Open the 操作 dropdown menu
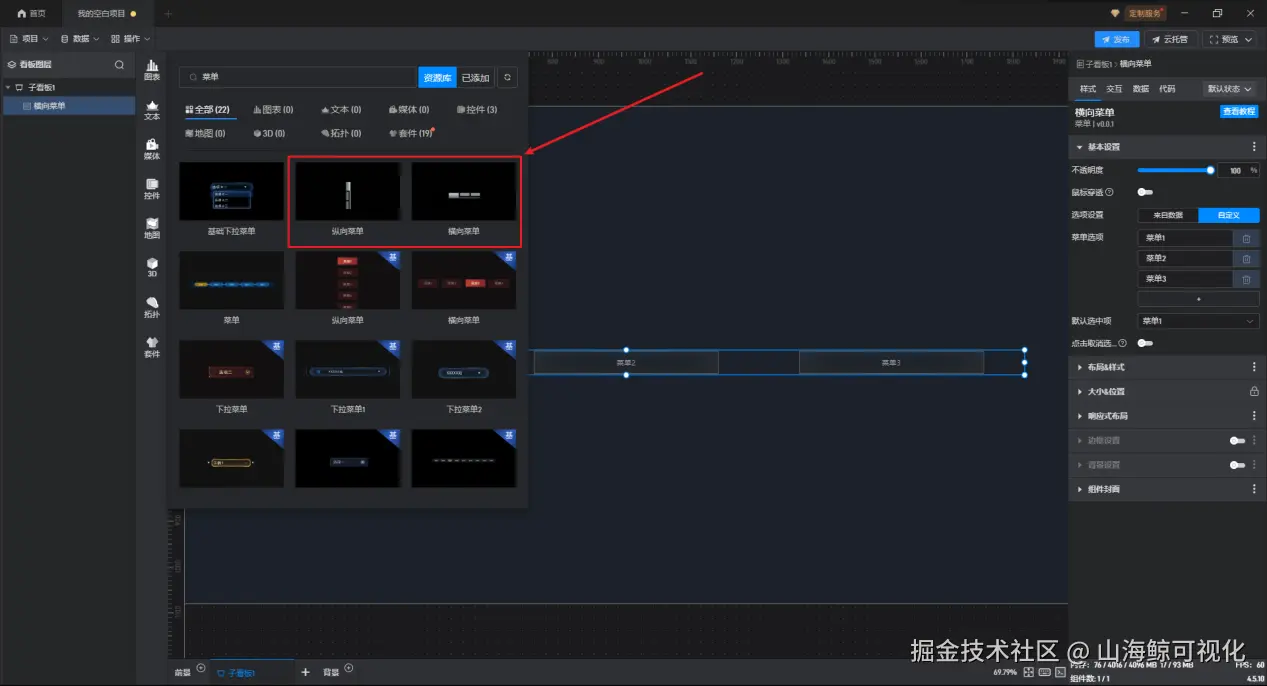 pos(130,39)
